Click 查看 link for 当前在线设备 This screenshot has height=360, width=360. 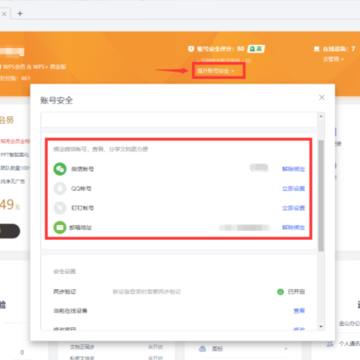pyautogui.click(x=299, y=311)
